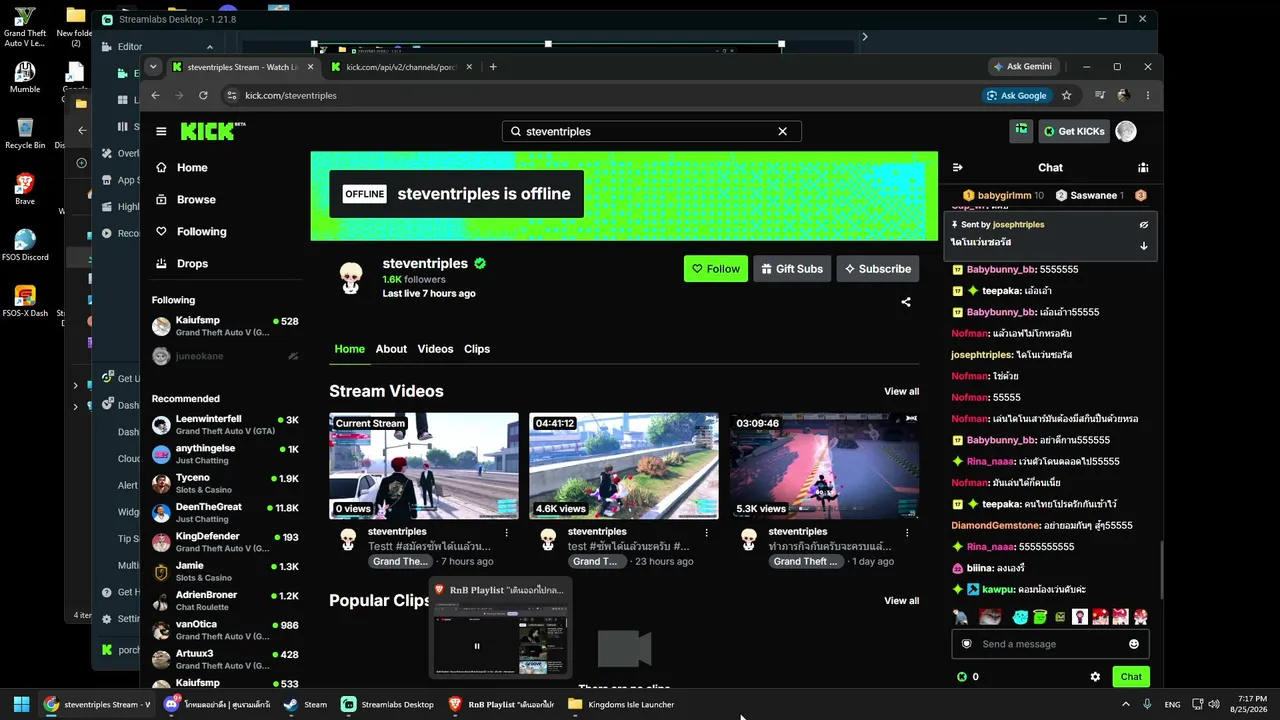Open the Chrome tab search dropdown
Viewport: 1280px width, 720px height.
point(153,67)
